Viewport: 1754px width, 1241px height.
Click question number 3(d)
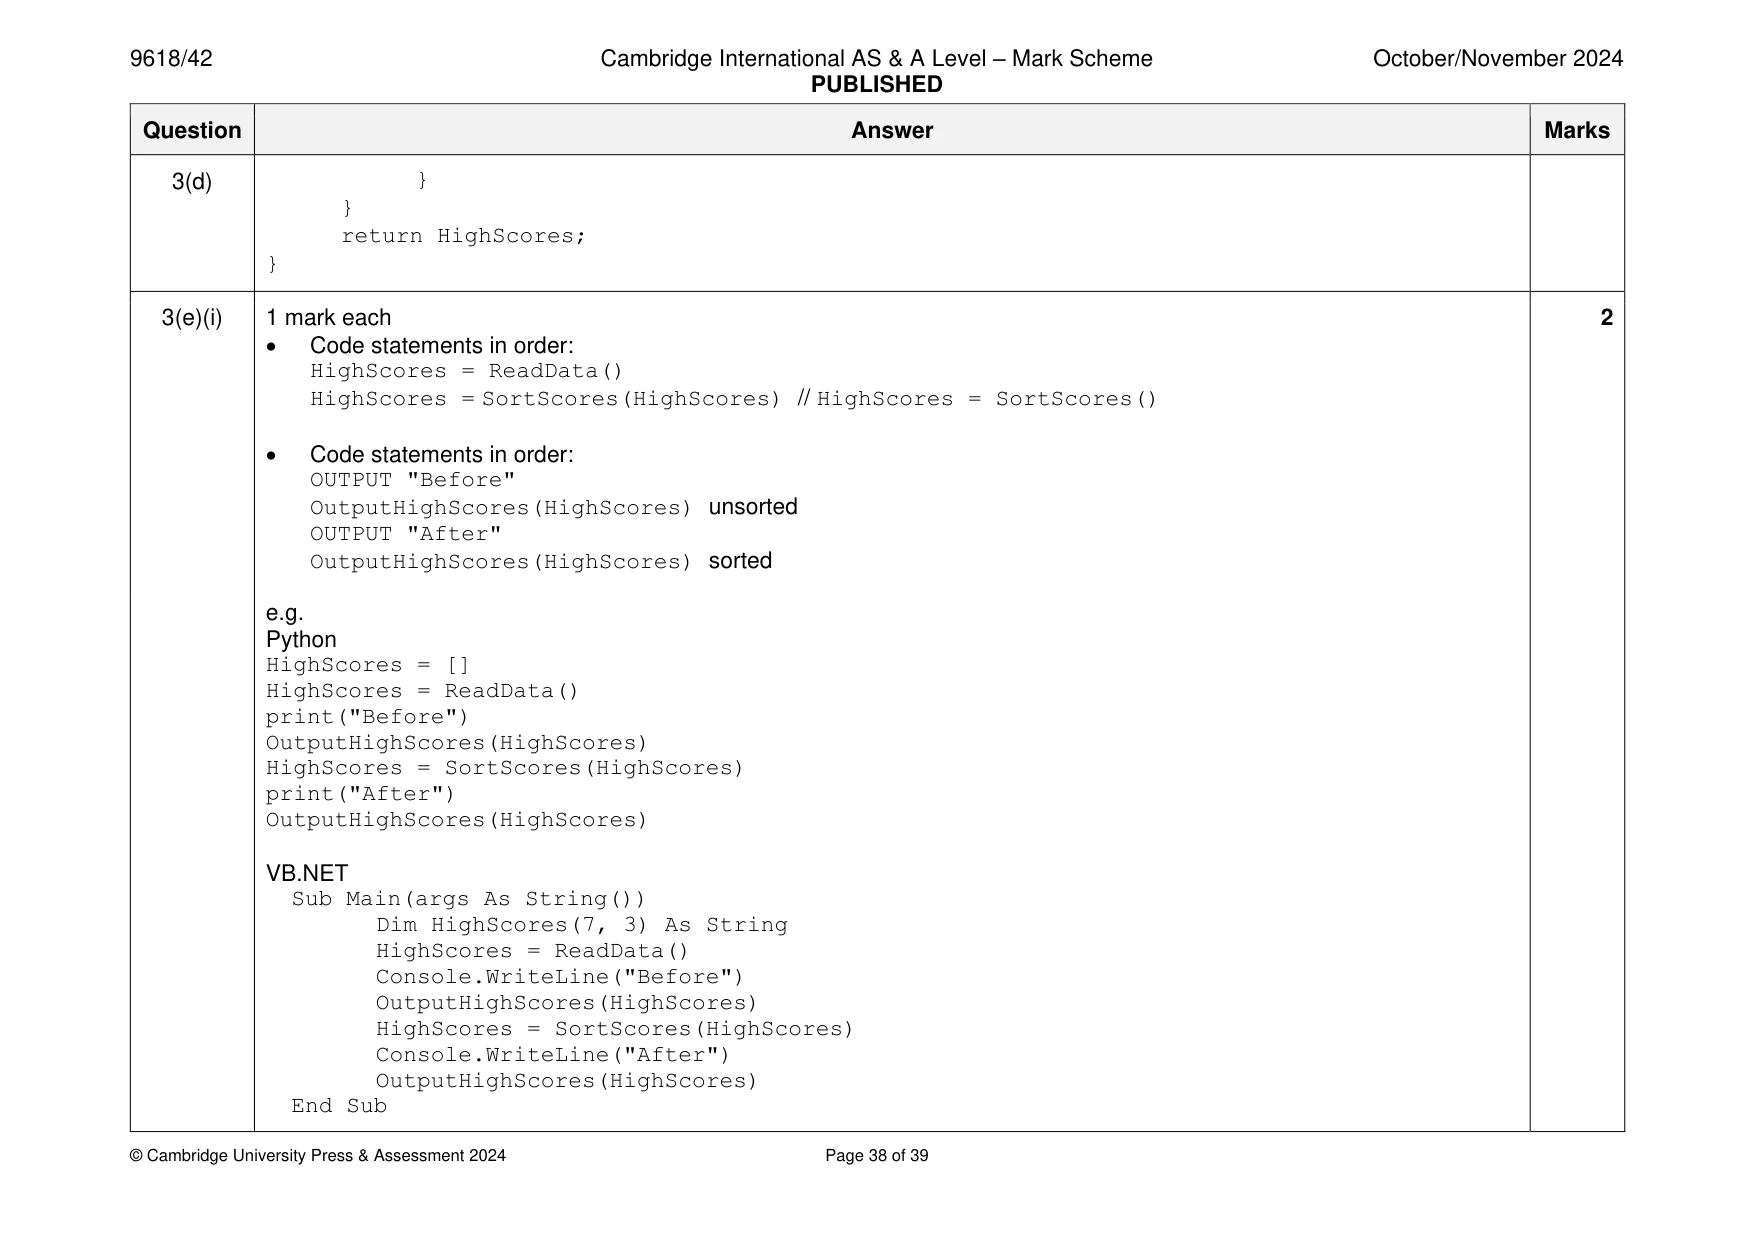[192, 182]
